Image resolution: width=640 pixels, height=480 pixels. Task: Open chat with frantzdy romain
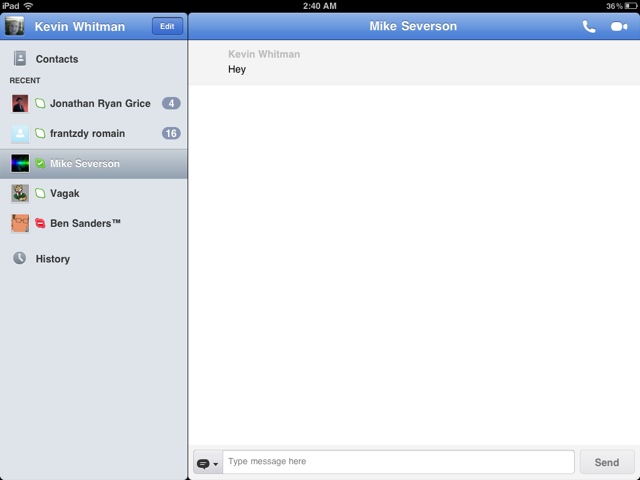[x=93, y=133]
